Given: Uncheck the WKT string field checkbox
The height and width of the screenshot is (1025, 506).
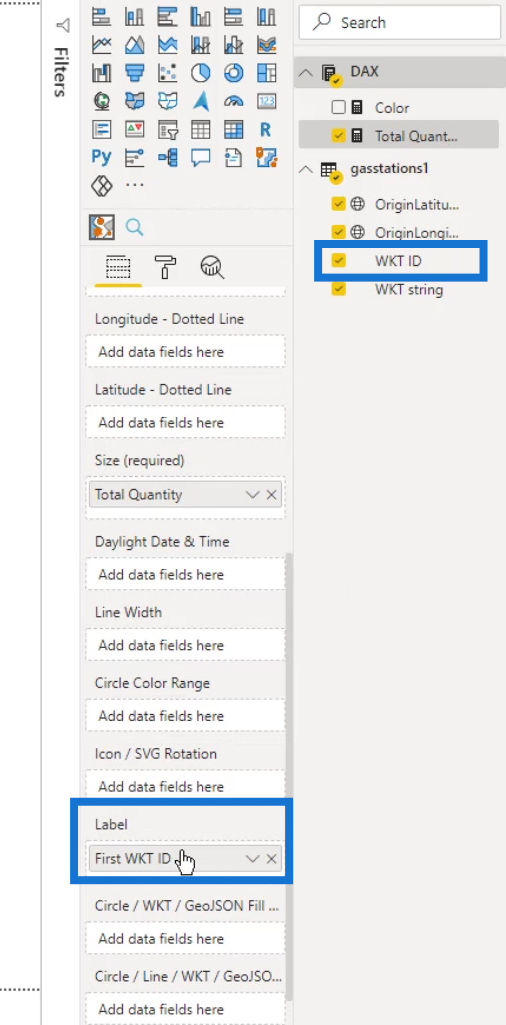Looking at the screenshot, I should [338, 289].
